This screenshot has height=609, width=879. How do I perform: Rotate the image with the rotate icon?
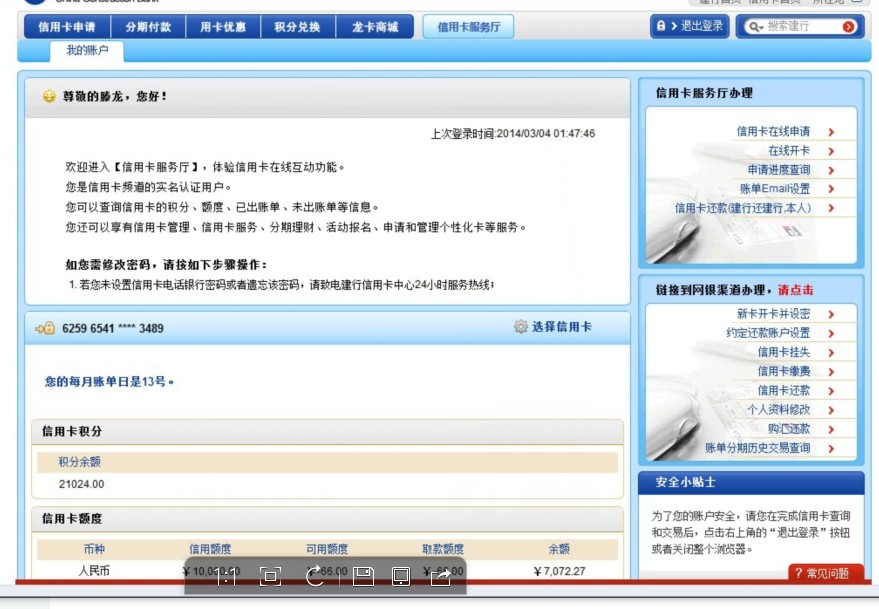point(316,575)
